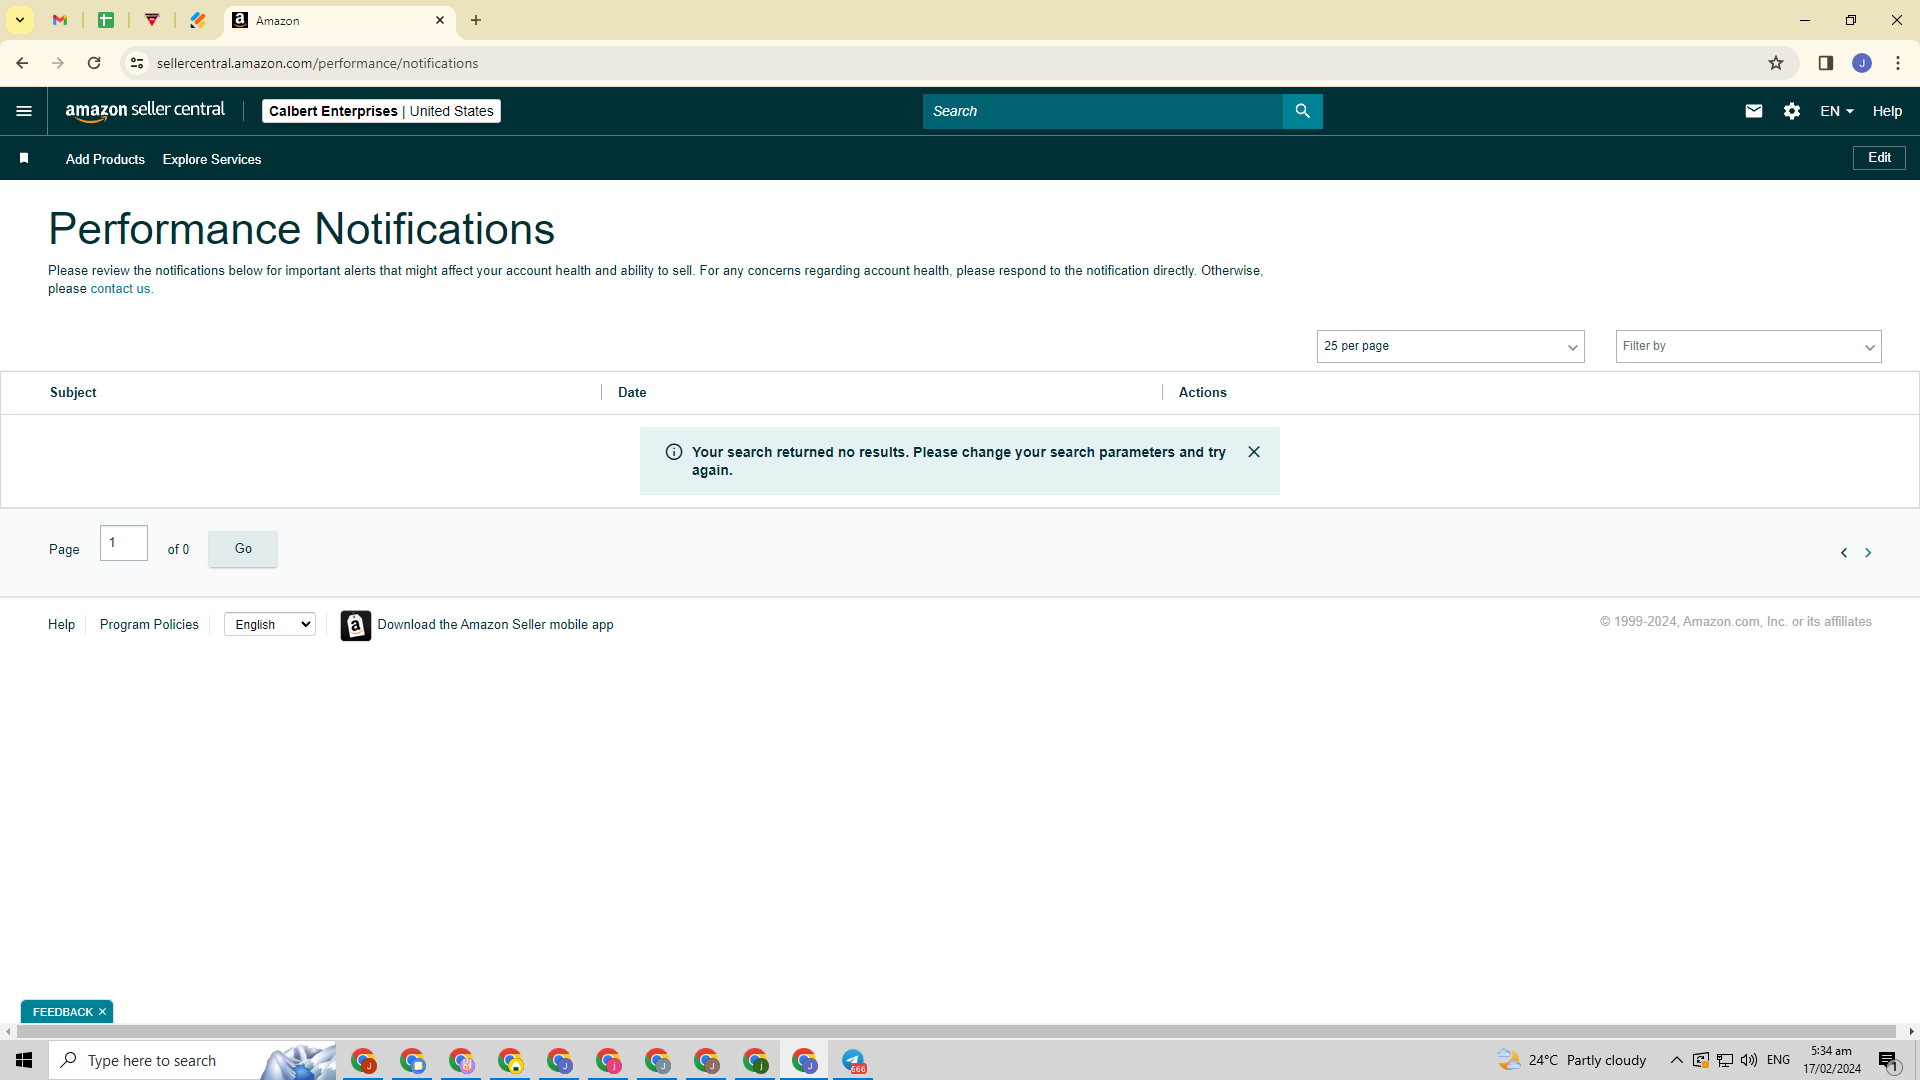The height and width of the screenshot is (1080, 1920).
Task: Open Add Products menu item
Action: tap(105, 159)
